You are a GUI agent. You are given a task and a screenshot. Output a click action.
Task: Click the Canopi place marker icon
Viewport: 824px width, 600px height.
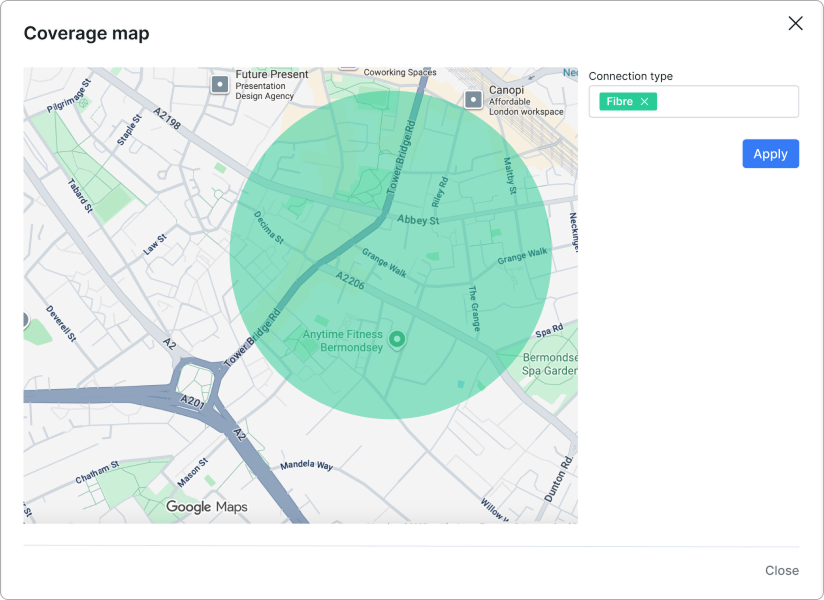[x=473, y=99]
